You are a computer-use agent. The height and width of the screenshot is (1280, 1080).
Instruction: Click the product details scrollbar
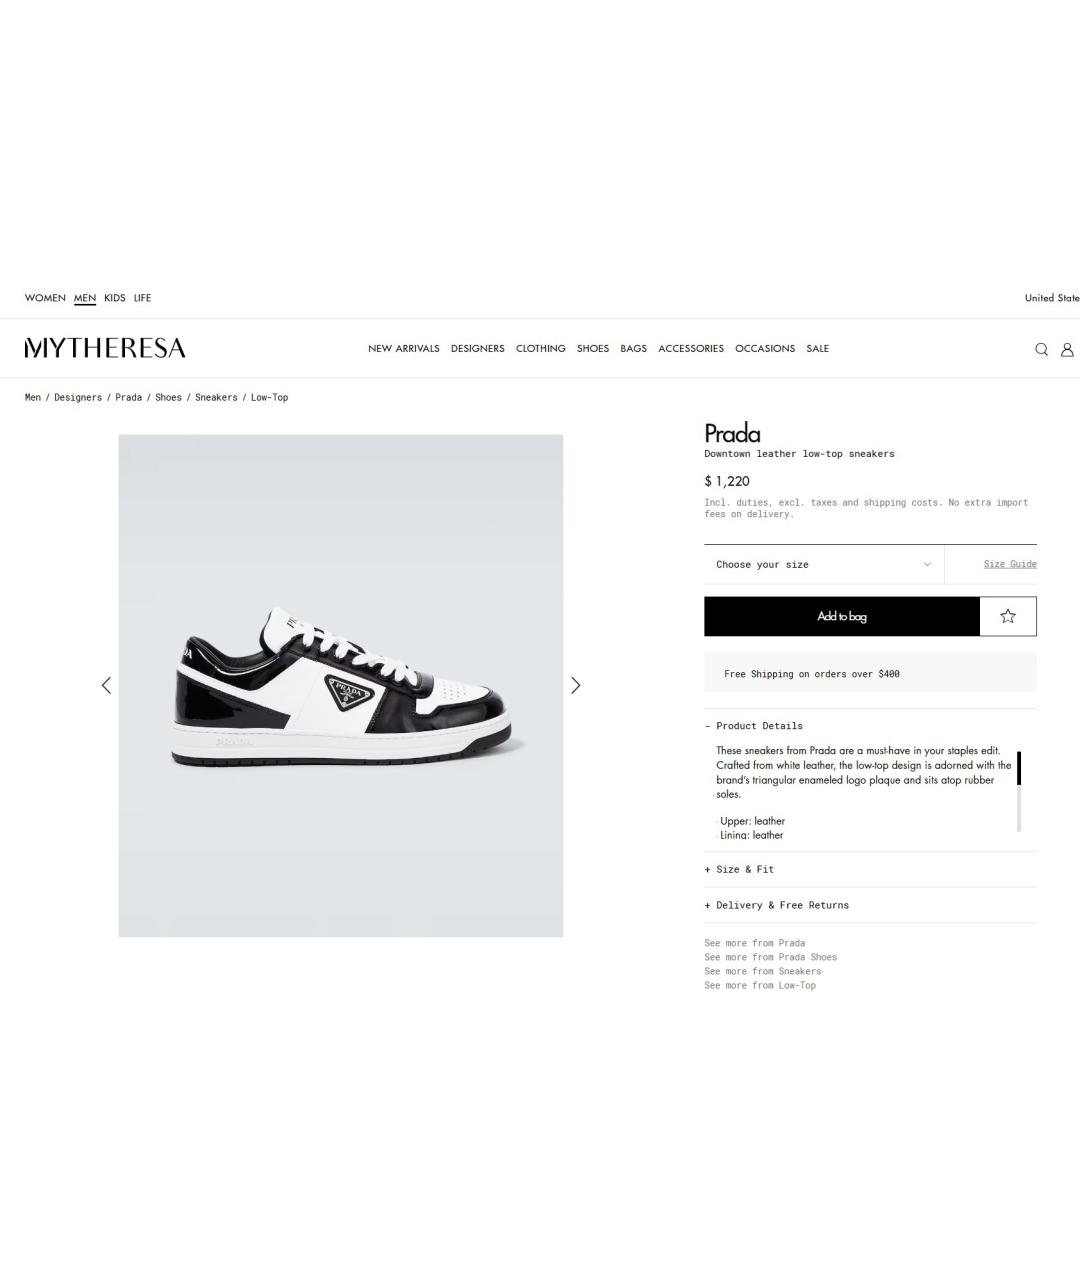point(1019,791)
